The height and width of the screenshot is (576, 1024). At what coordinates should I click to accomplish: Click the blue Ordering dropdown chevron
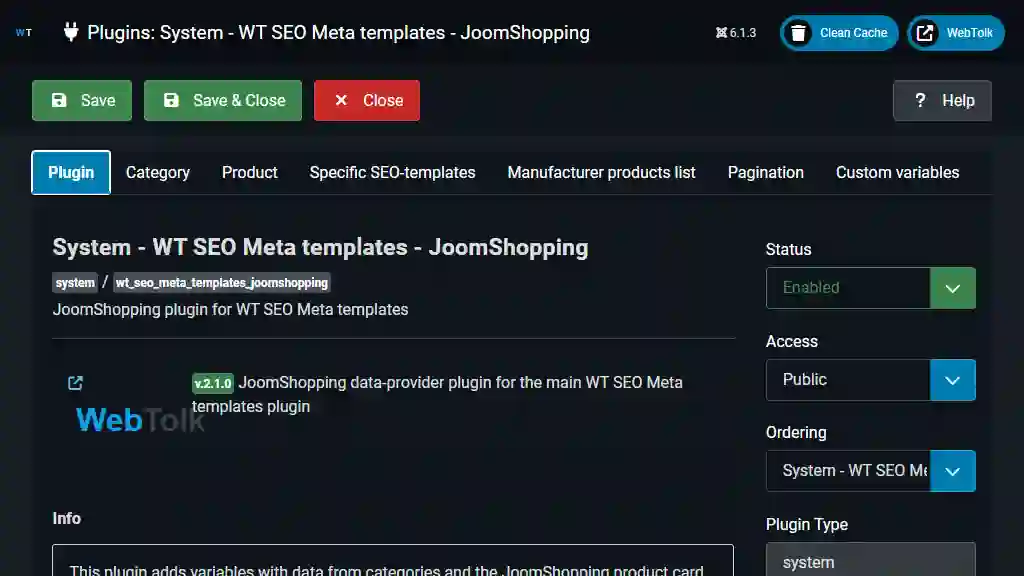(x=953, y=471)
